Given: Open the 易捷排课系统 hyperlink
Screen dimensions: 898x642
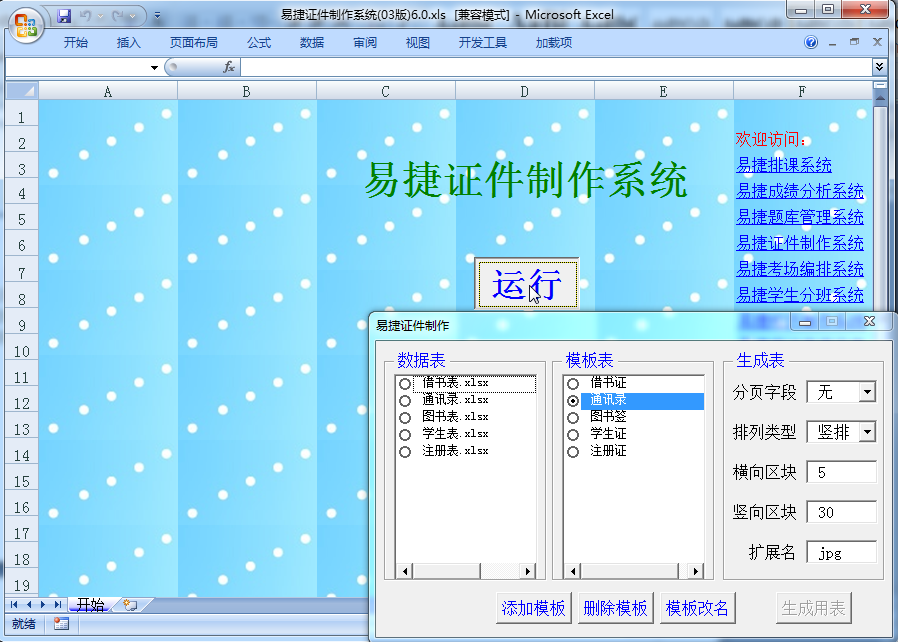Looking at the screenshot, I should tap(784, 166).
